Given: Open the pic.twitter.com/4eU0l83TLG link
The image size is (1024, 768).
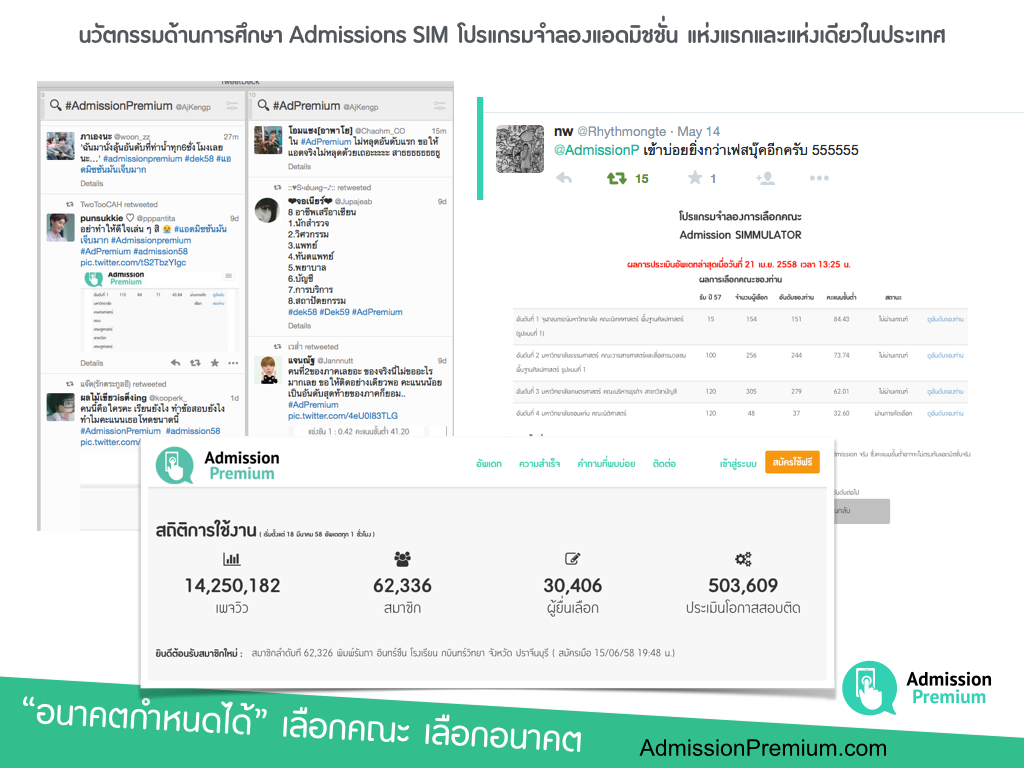Looking at the screenshot, I should pyautogui.click(x=343, y=416).
